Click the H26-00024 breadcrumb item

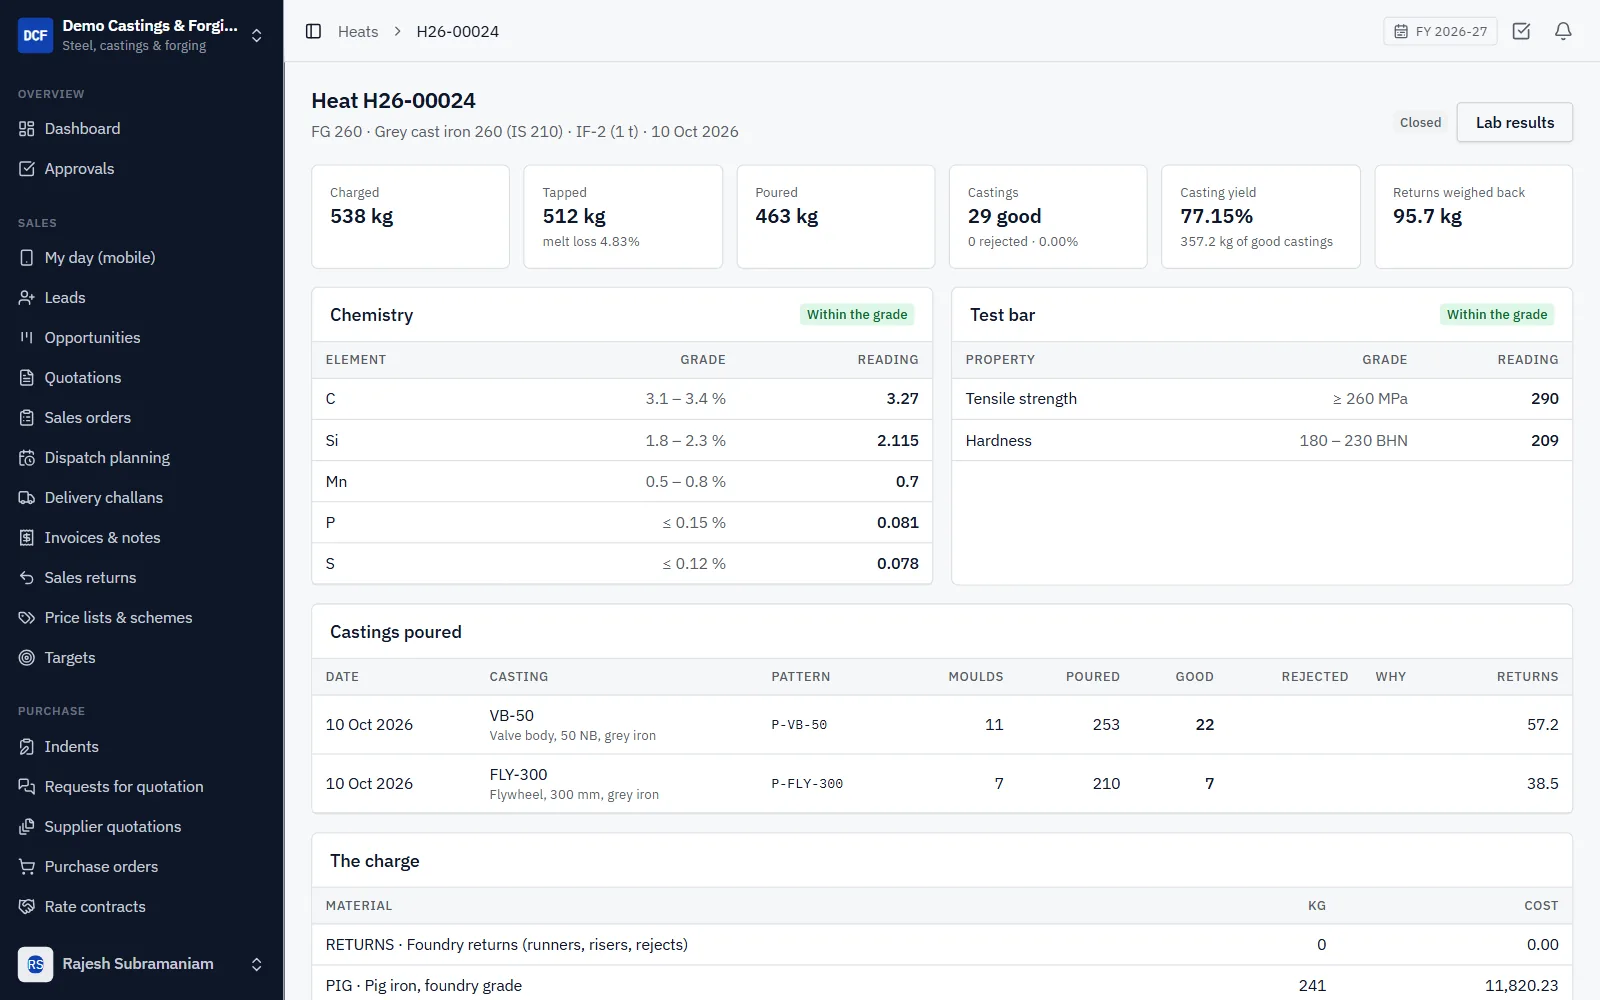[x=458, y=31]
